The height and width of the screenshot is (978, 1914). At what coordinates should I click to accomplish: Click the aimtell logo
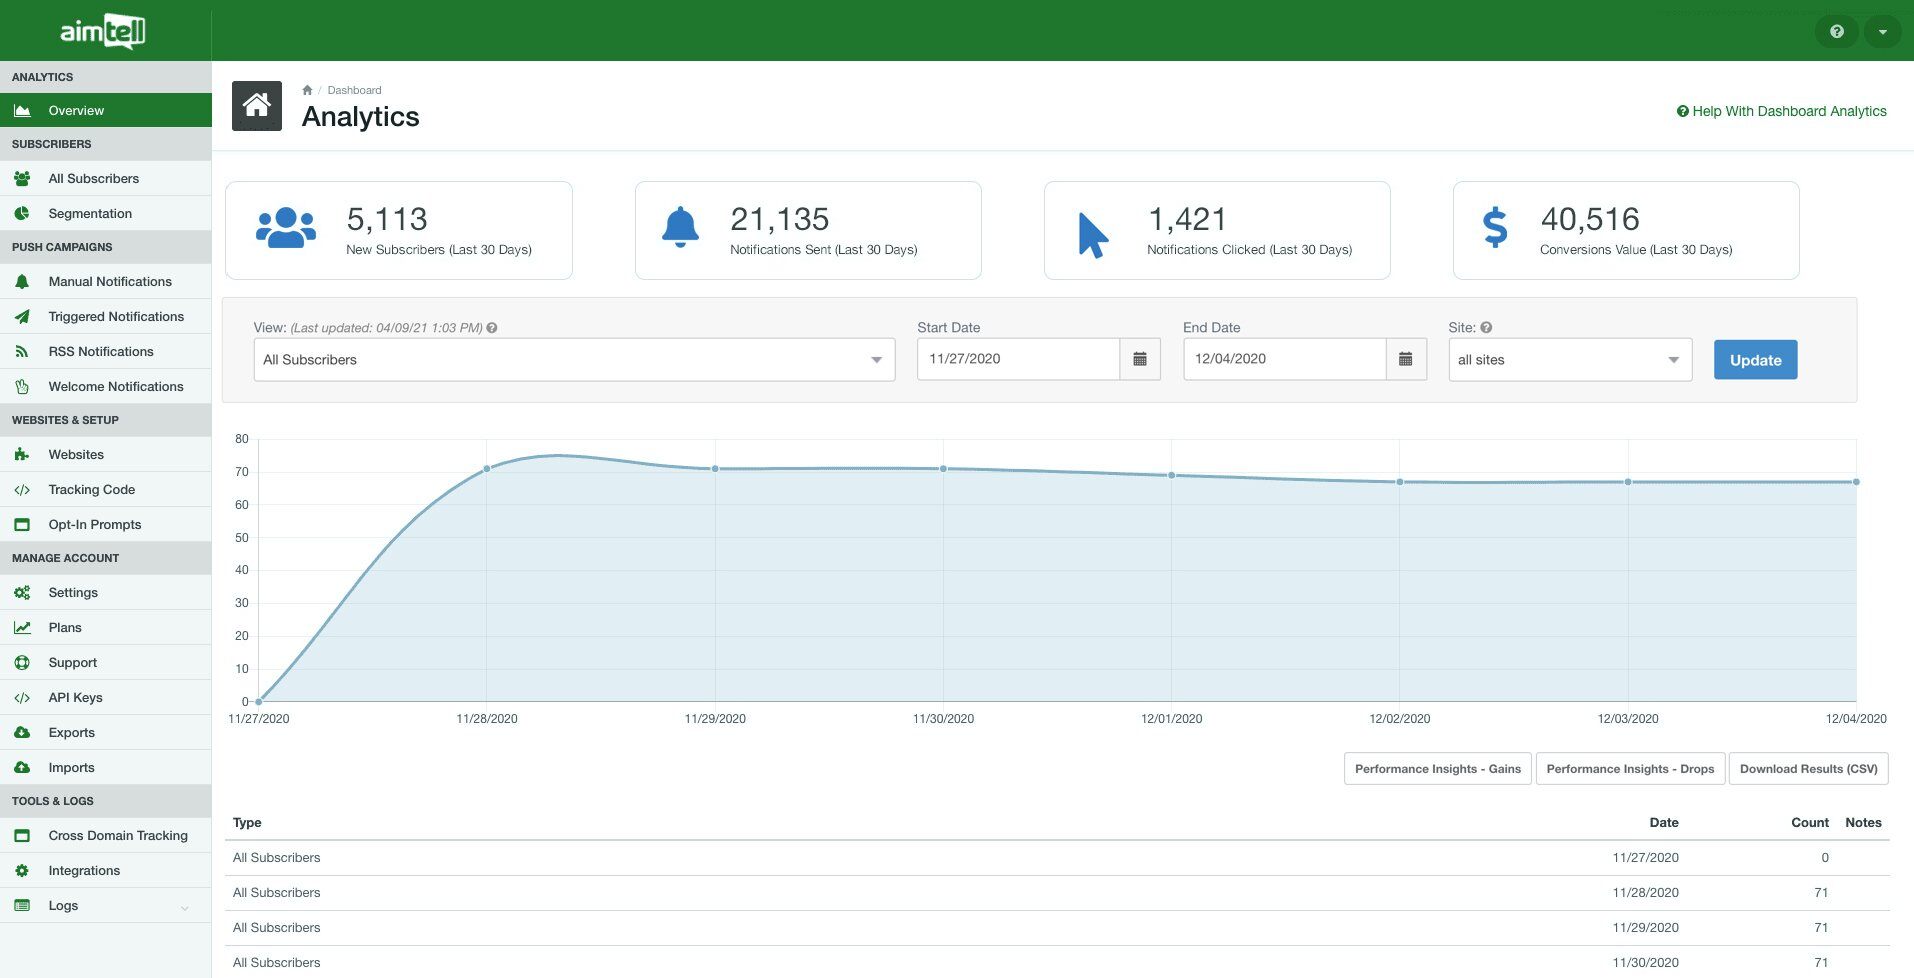pyautogui.click(x=103, y=32)
